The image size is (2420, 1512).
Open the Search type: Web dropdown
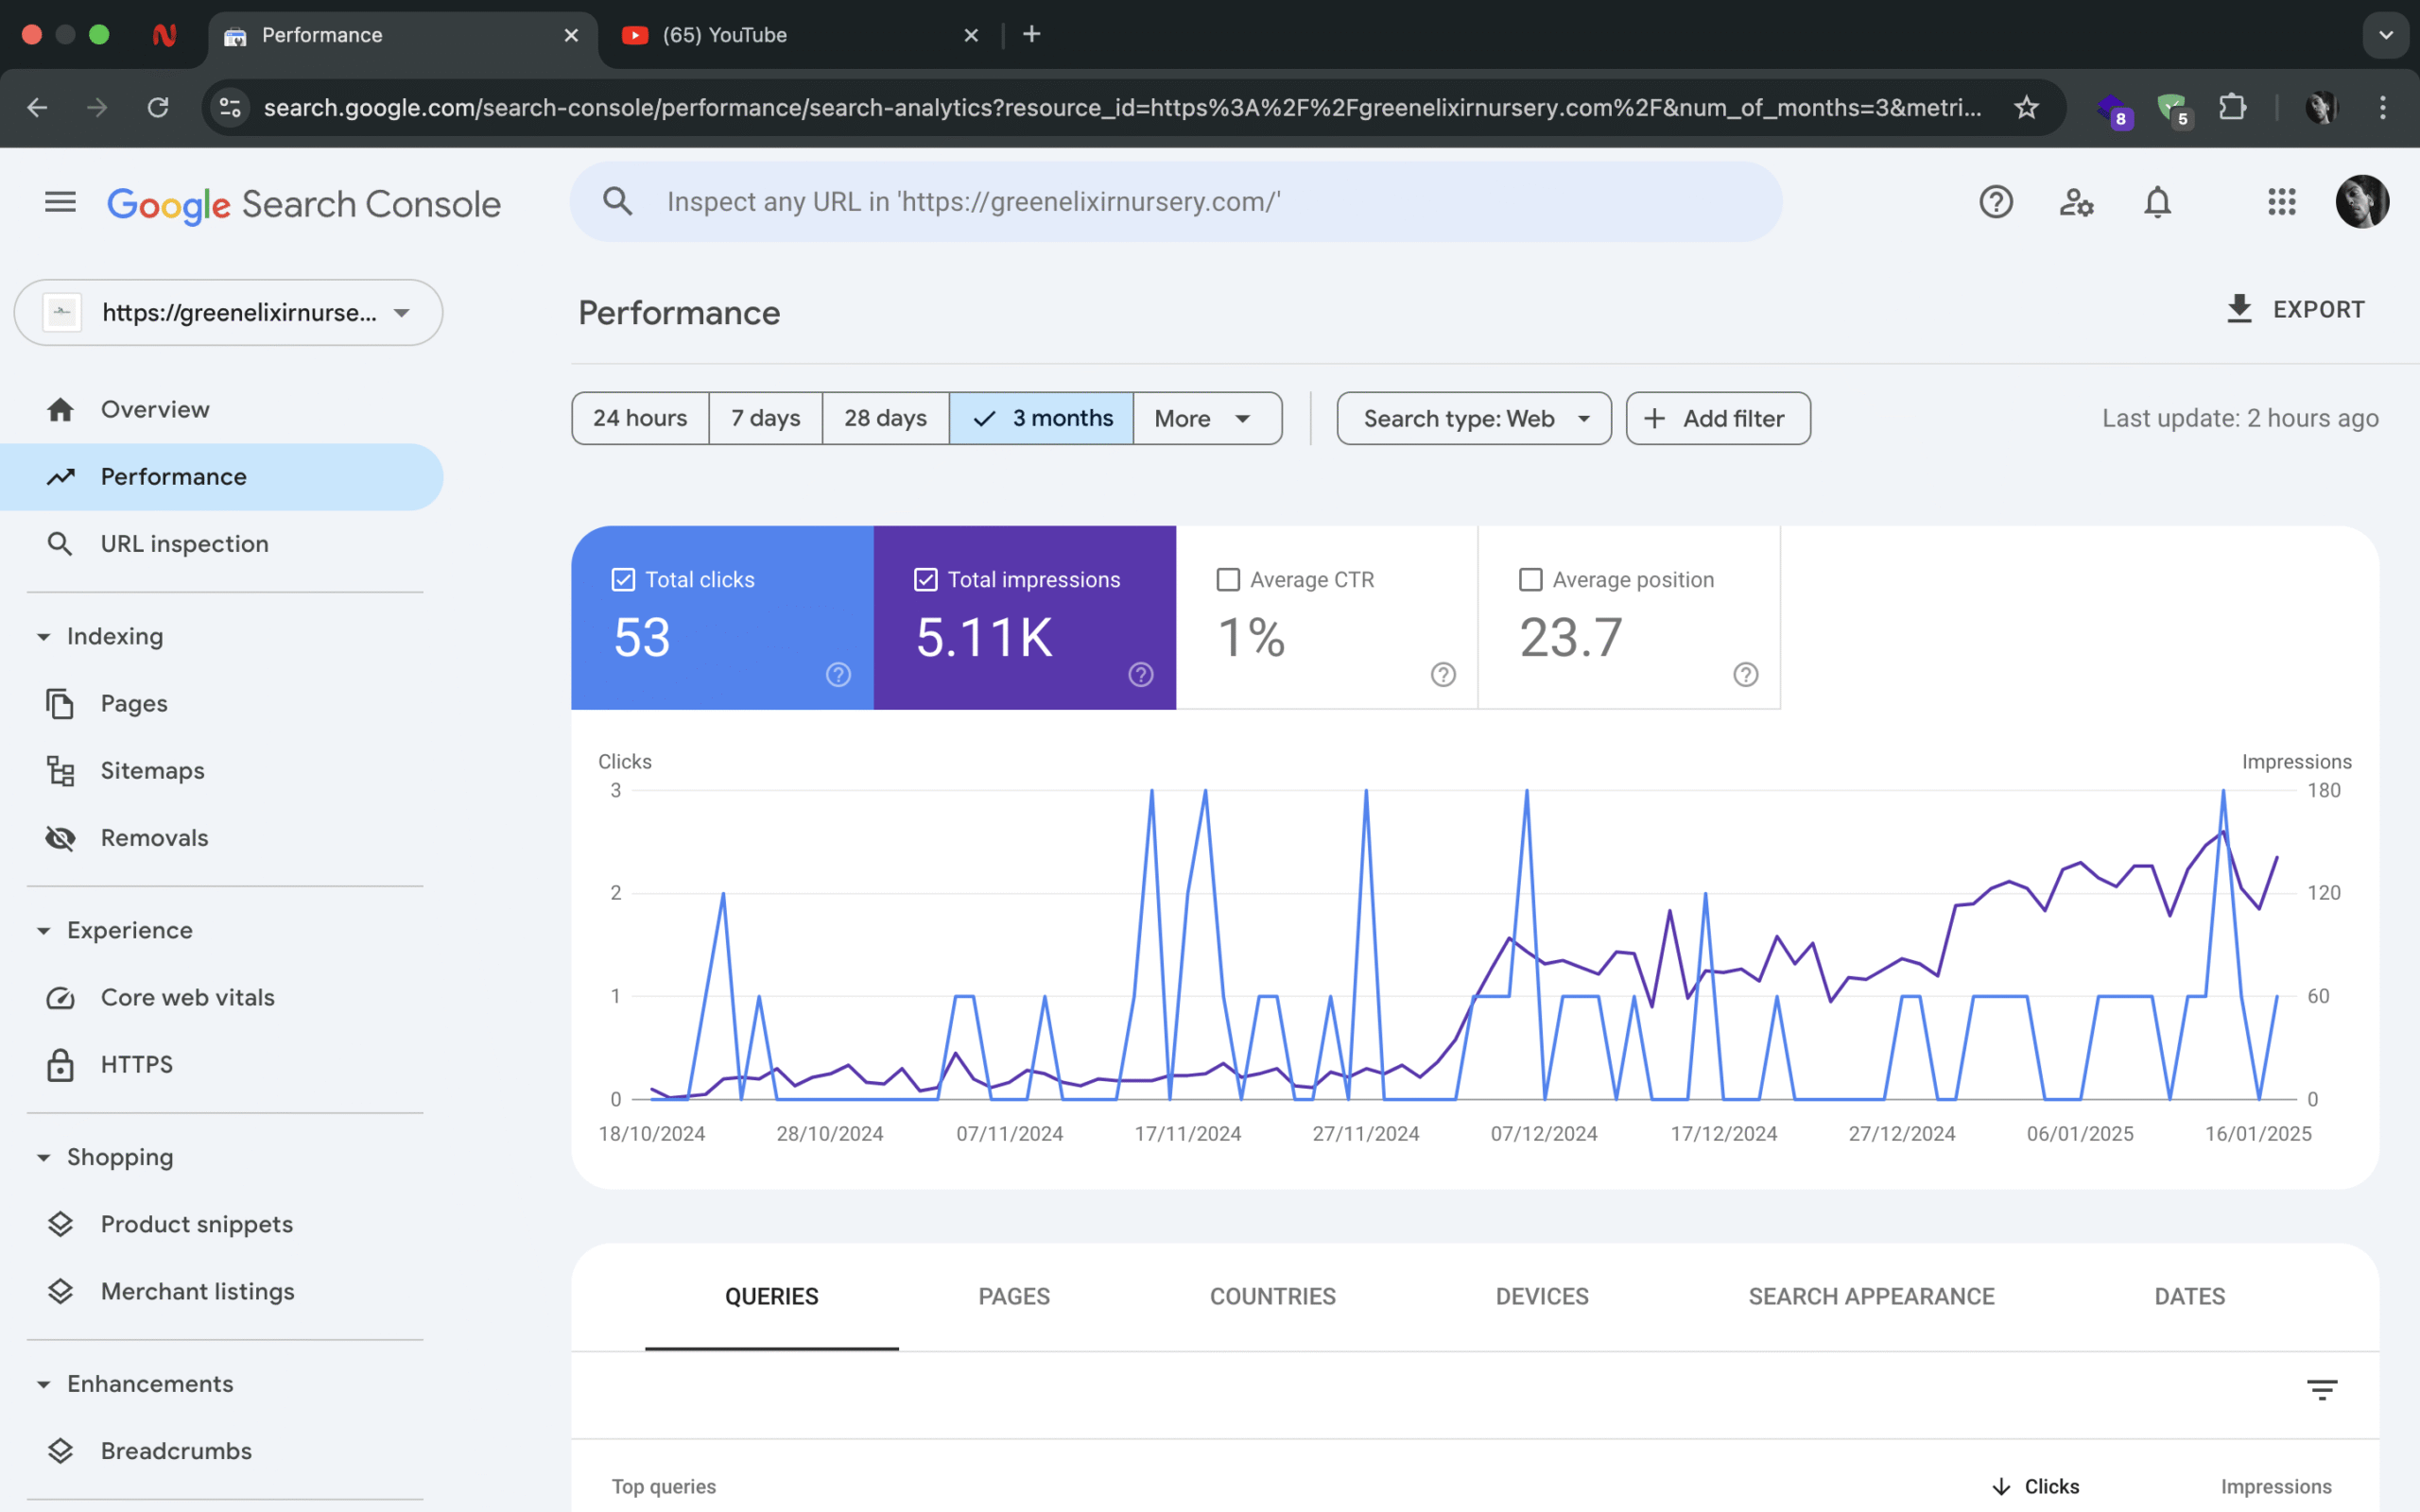(x=1473, y=419)
